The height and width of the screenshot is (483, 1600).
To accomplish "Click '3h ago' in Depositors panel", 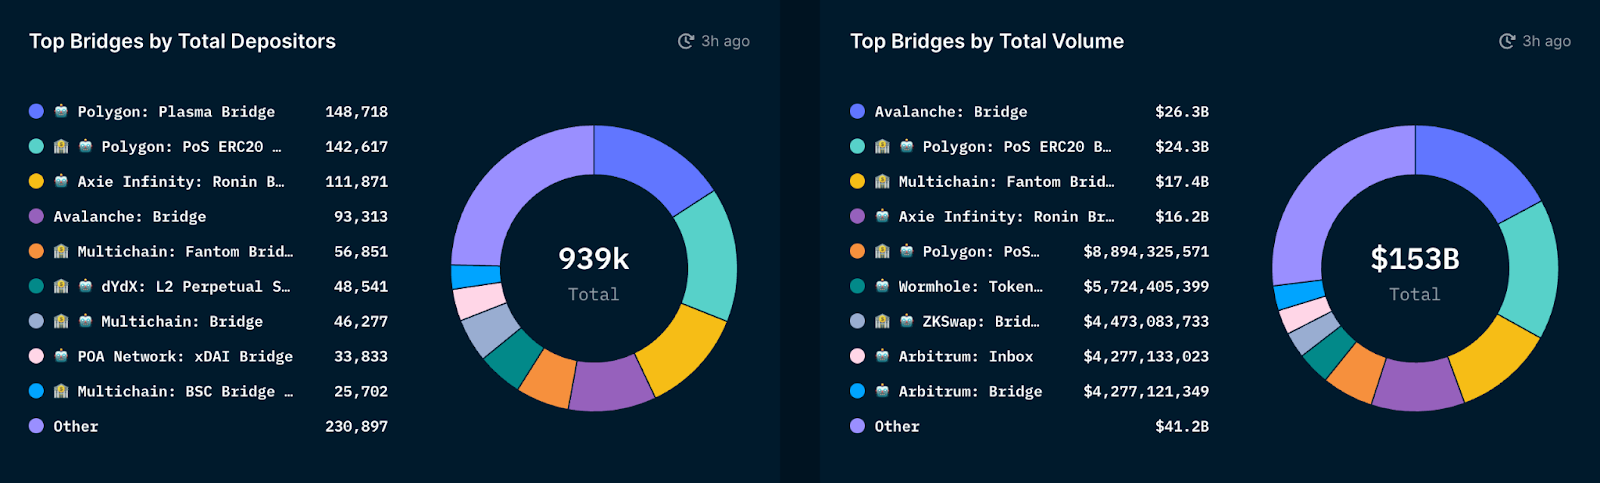I will pos(725,41).
